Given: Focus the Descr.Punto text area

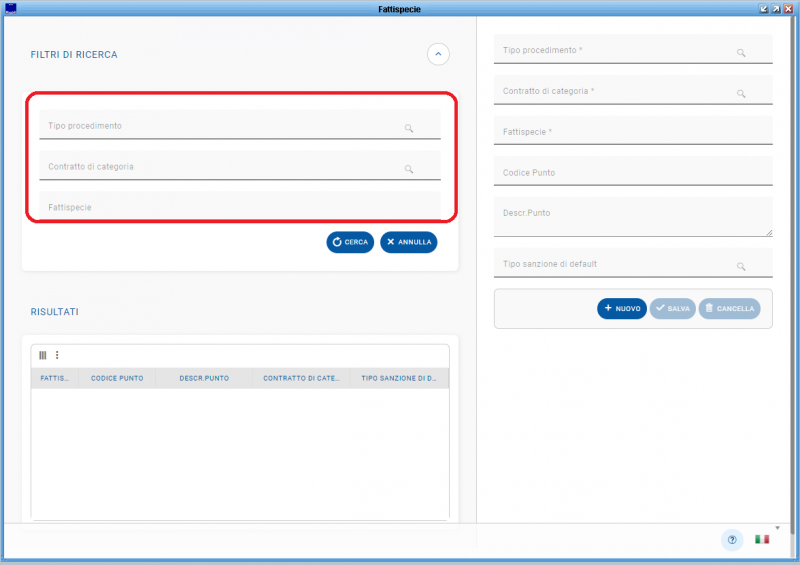Looking at the screenshot, I should [x=633, y=217].
